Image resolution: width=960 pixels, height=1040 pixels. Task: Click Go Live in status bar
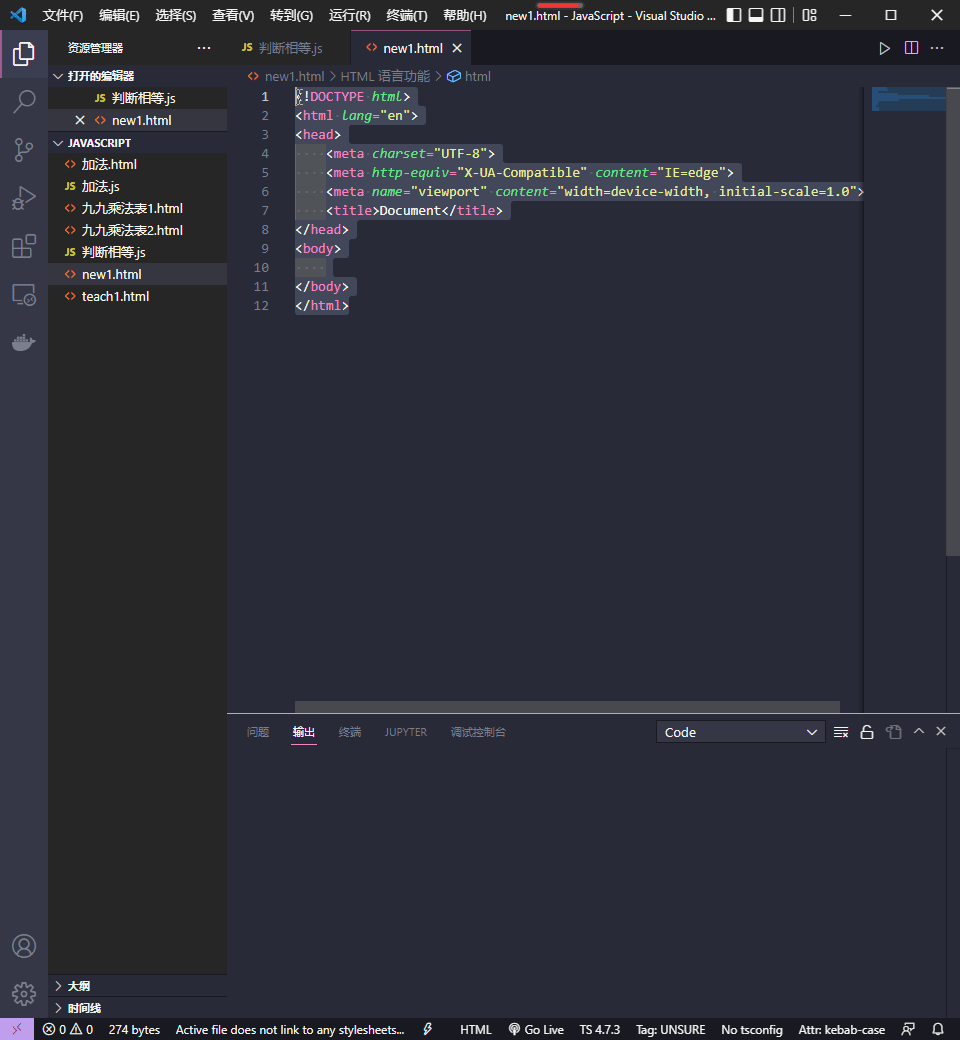click(x=536, y=1029)
